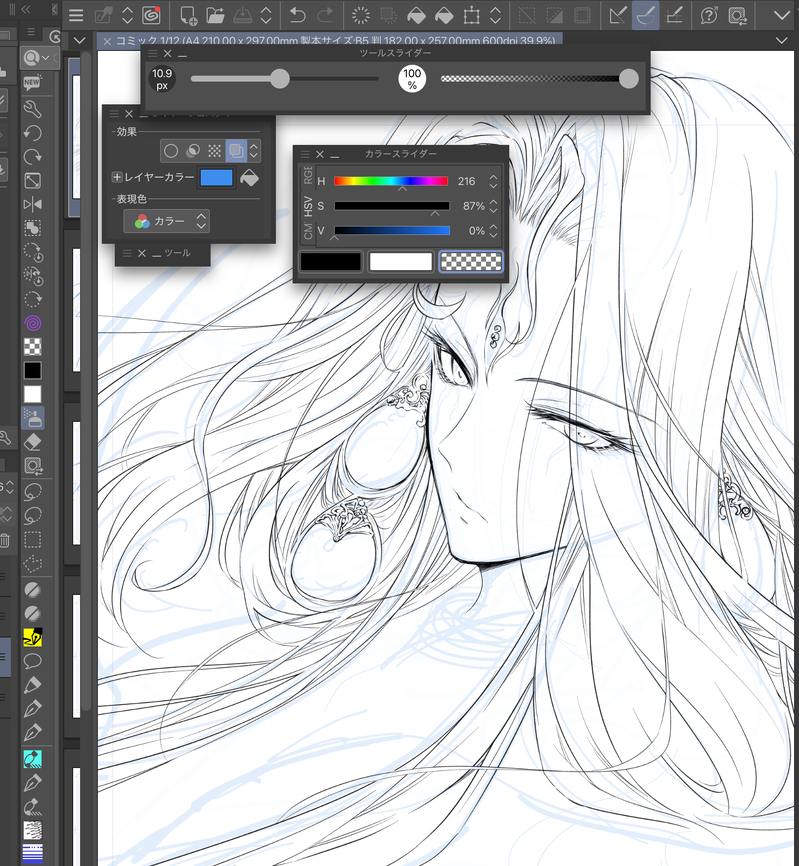799x866 pixels.
Task: Create a new canvas from the command bar
Action: click(188, 15)
